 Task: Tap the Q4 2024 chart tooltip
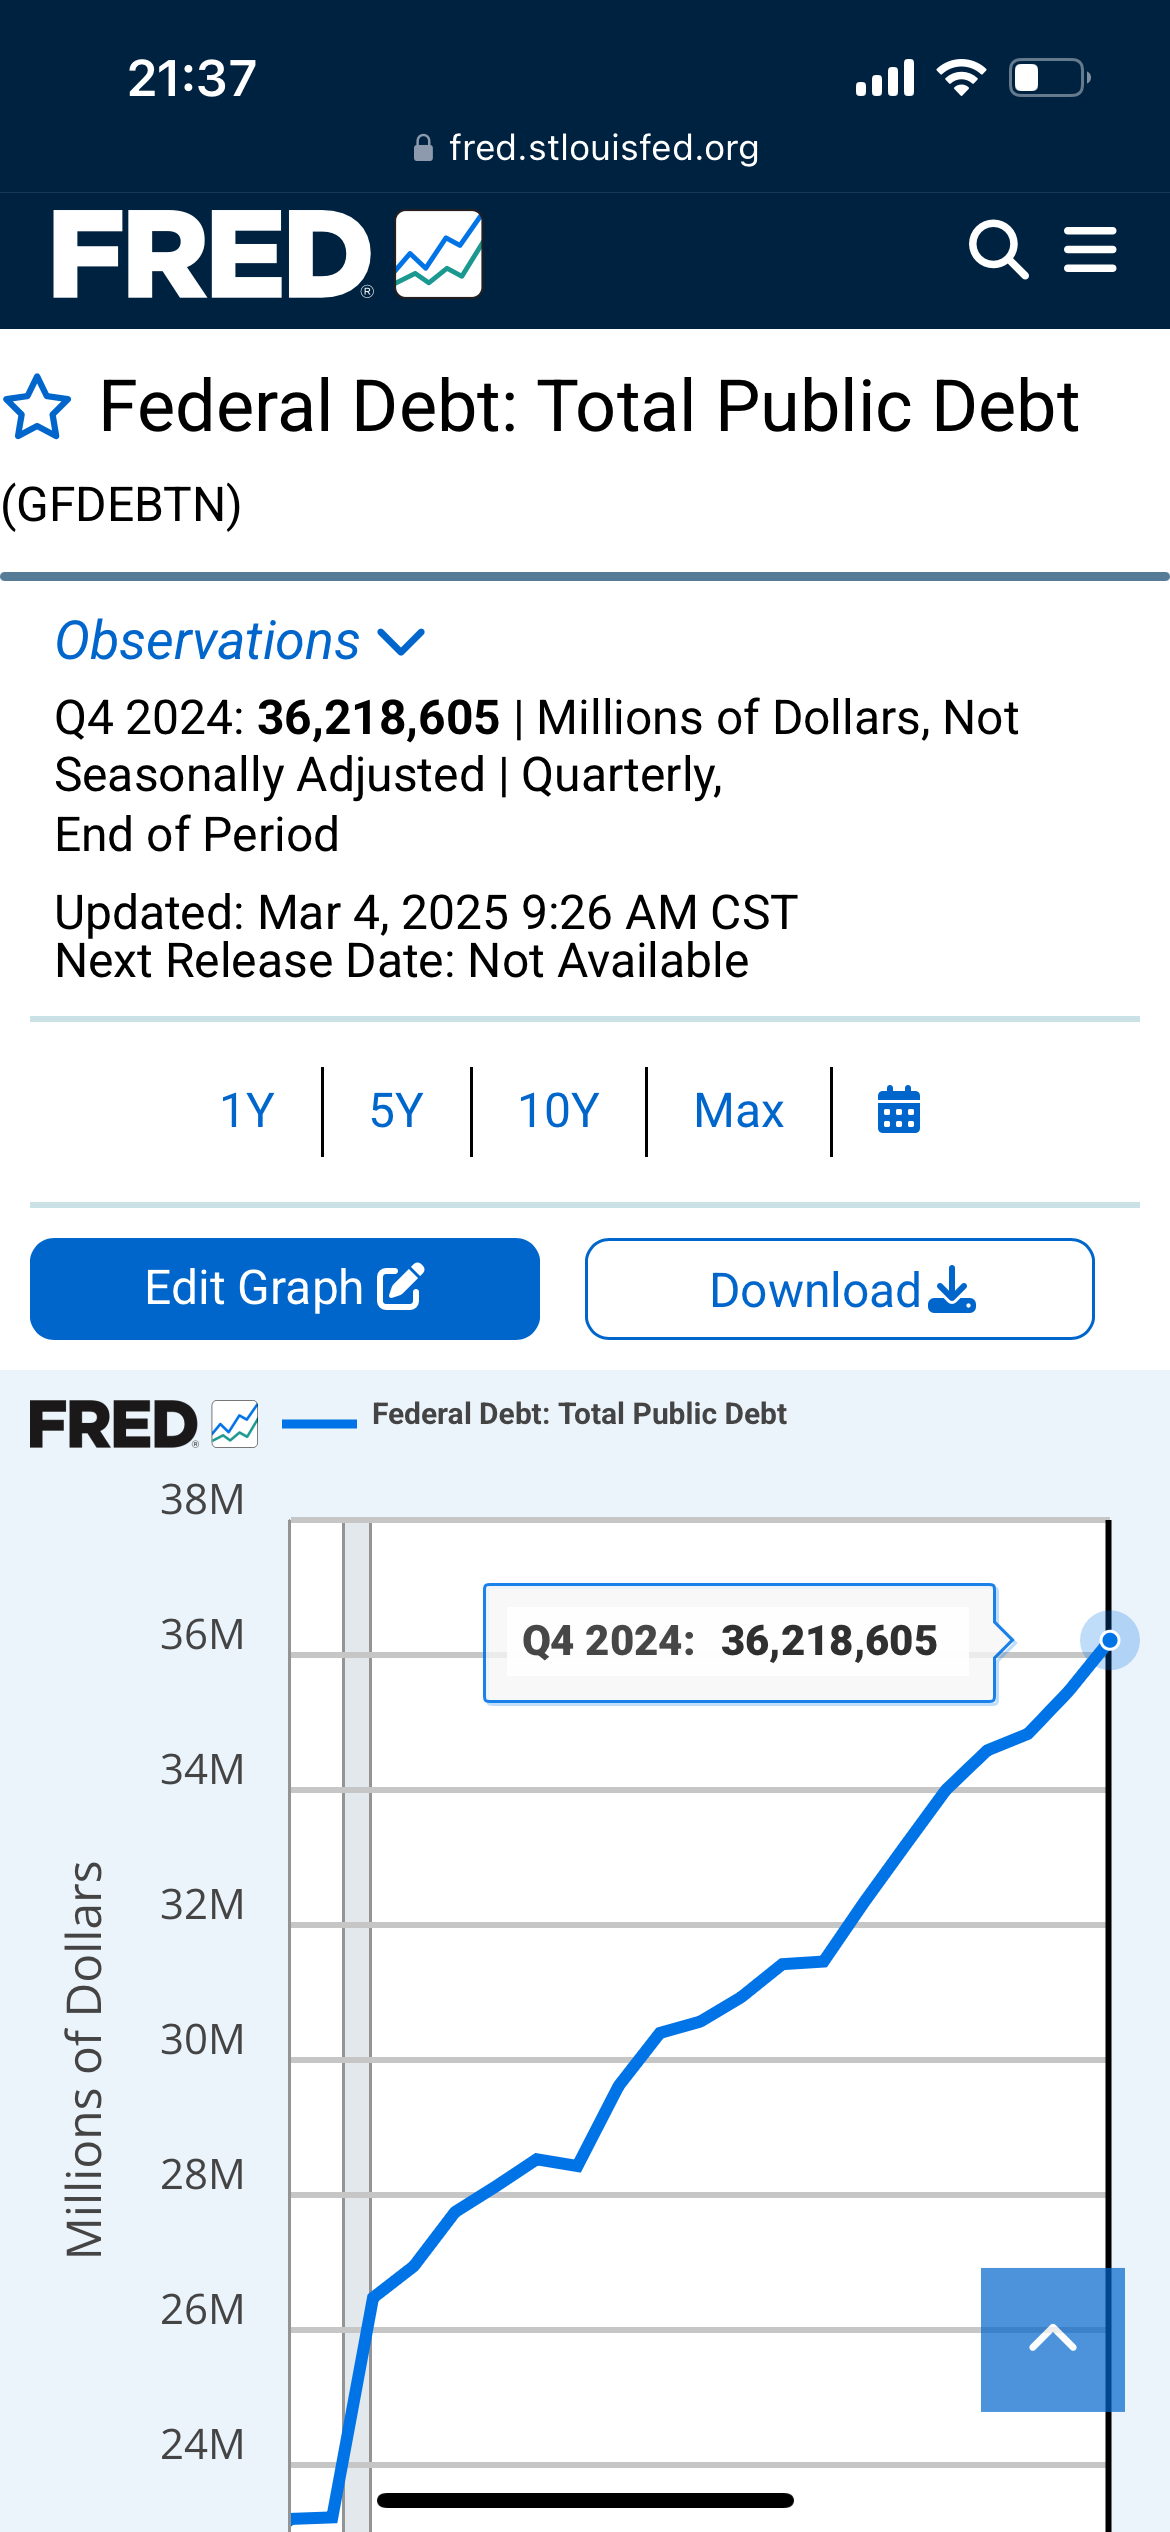(739, 1642)
